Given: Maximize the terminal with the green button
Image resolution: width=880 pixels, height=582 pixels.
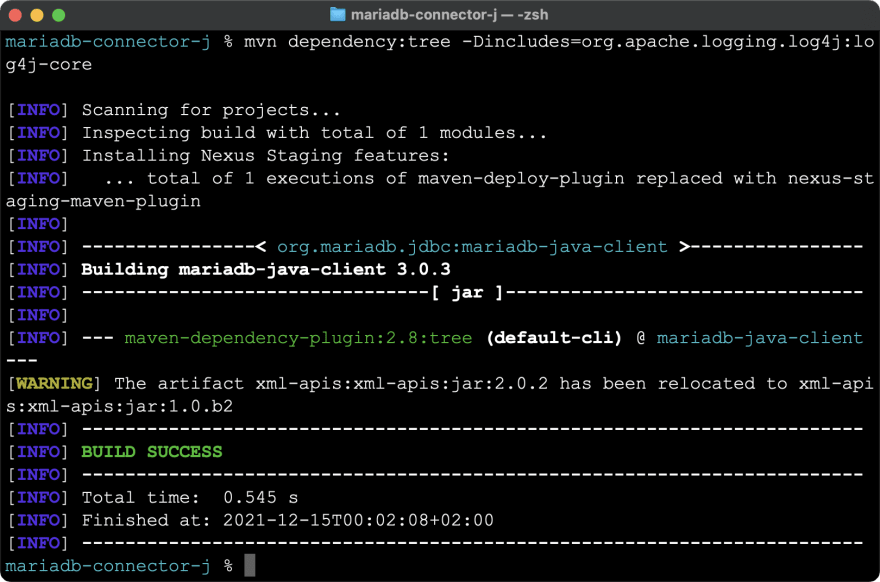Looking at the screenshot, I should (x=59, y=15).
